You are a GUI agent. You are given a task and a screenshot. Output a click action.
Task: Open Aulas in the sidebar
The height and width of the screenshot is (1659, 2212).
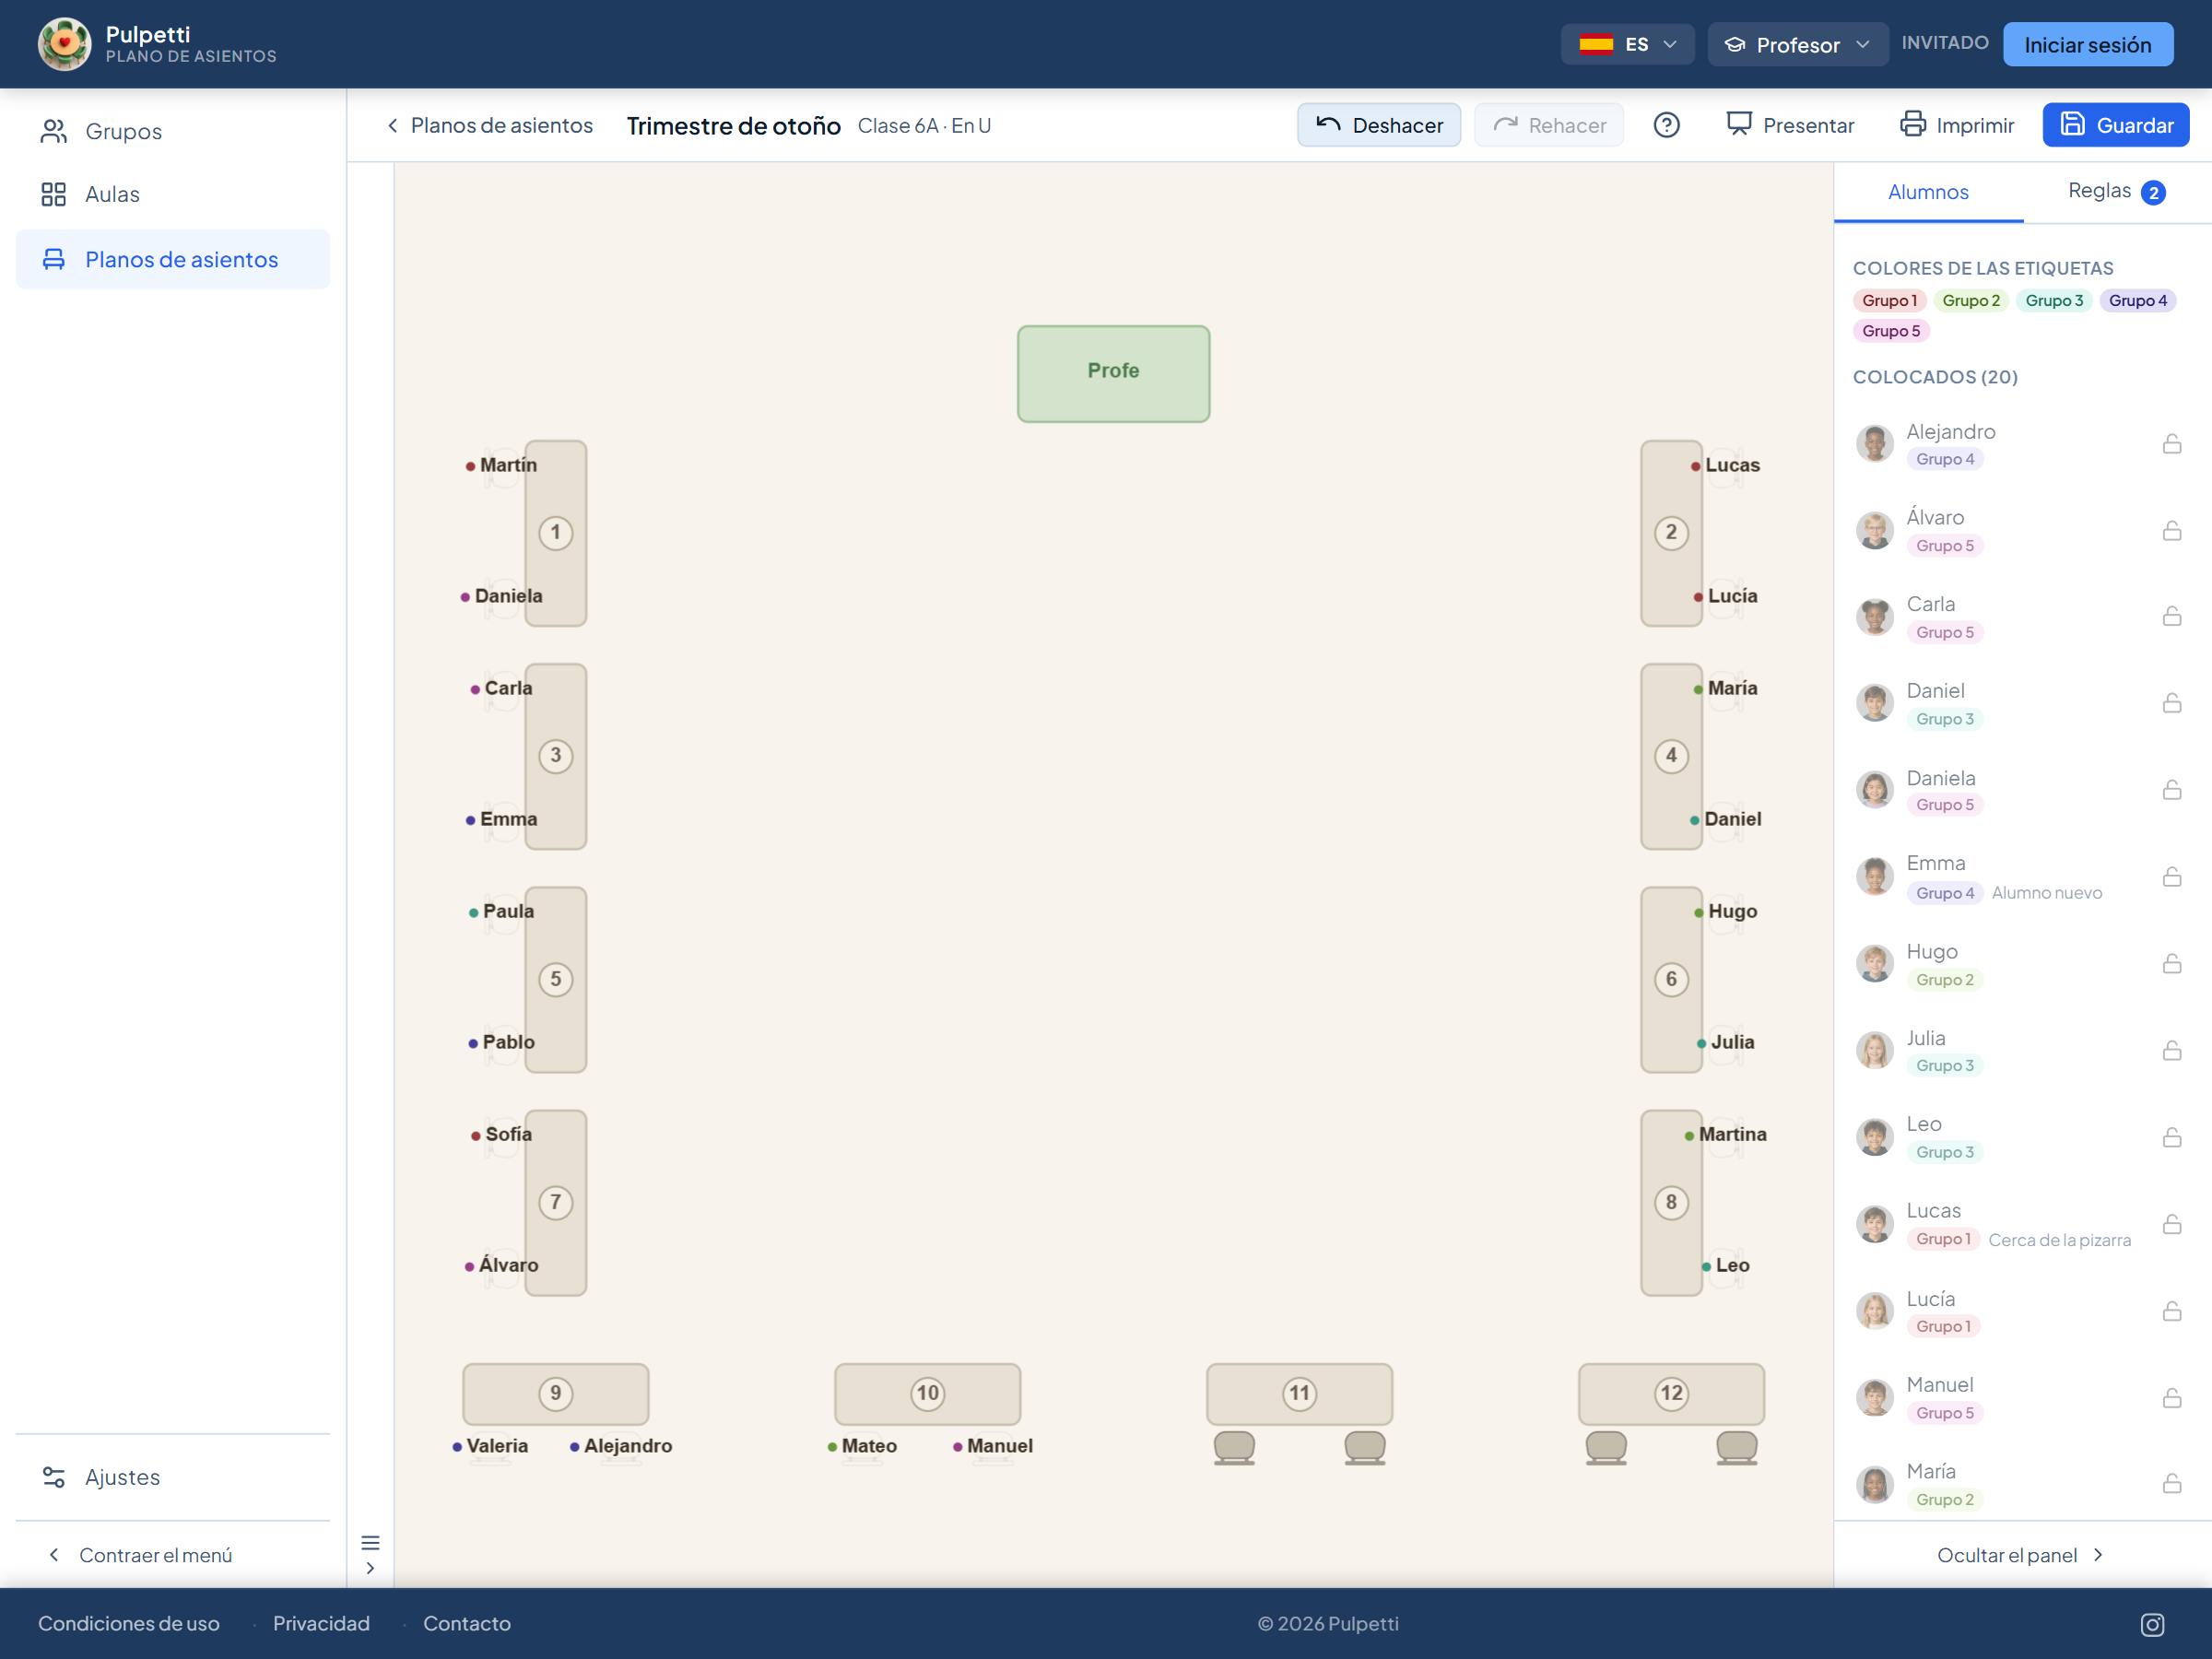pyautogui.click(x=173, y=194)
